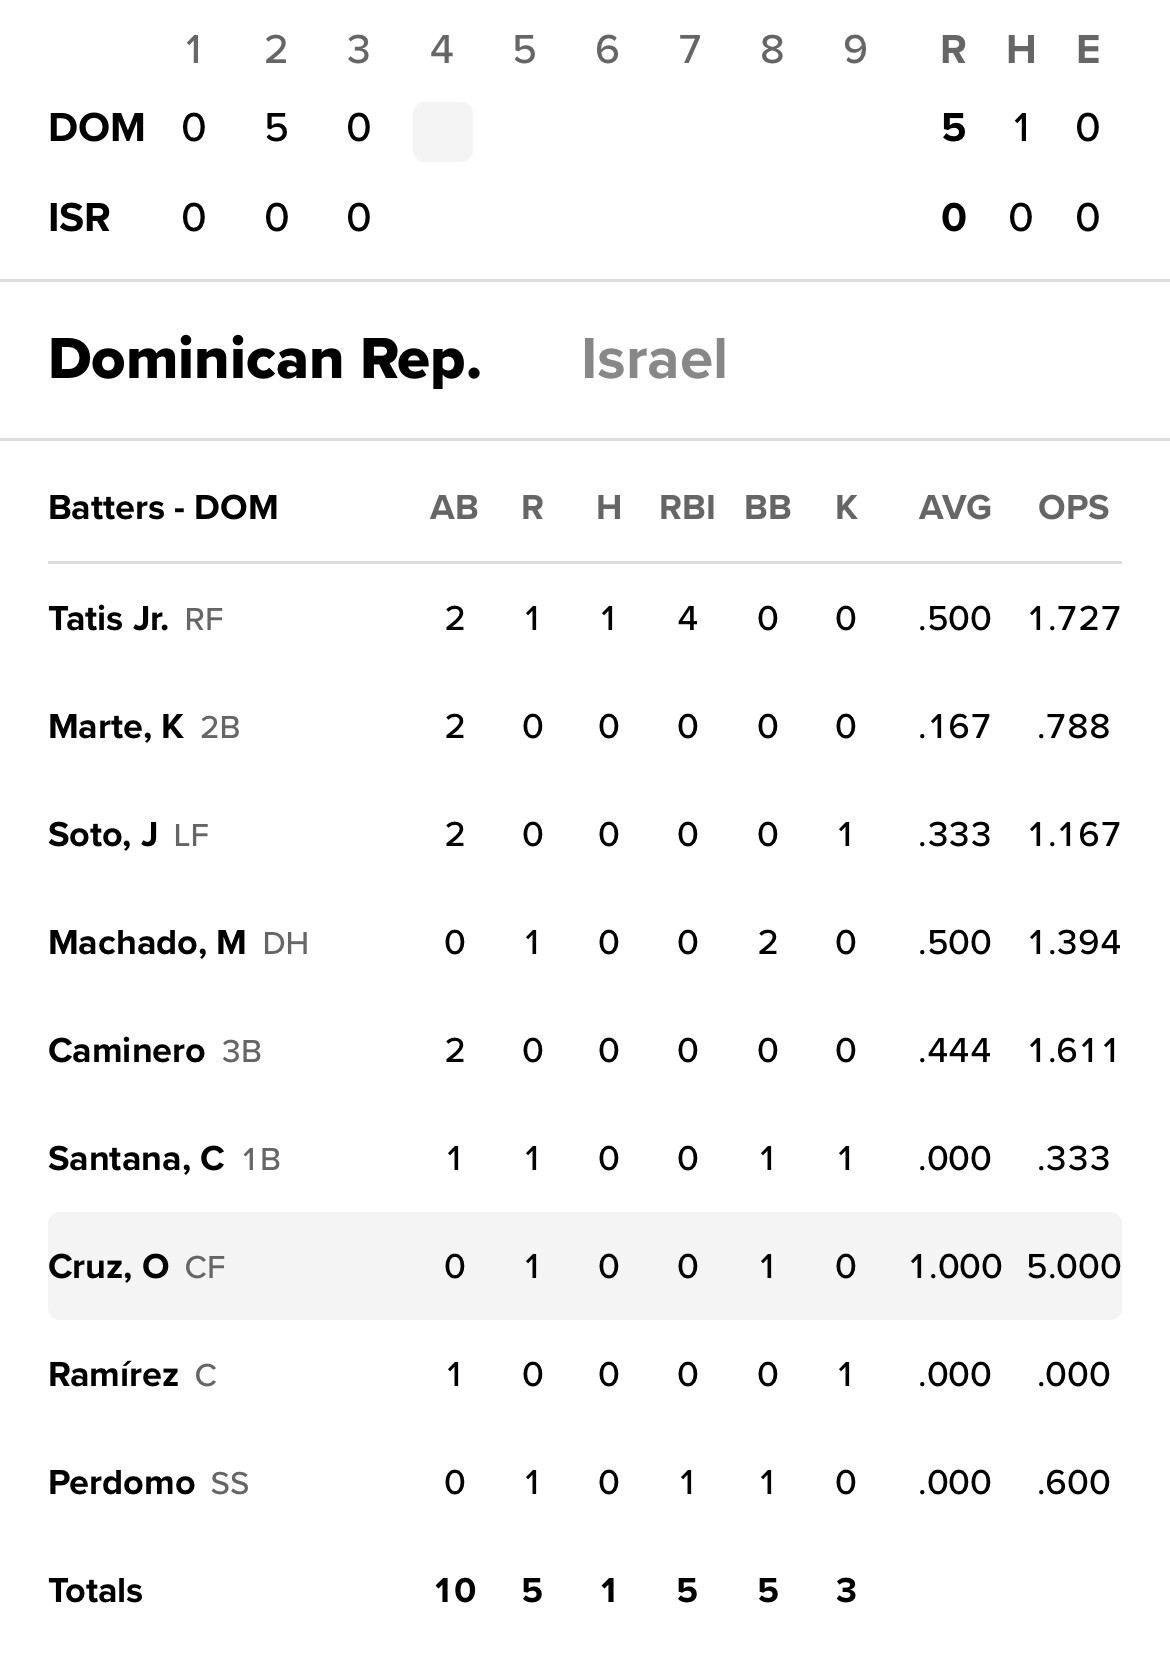Click Ramírez the catcher's name
Image resolution: width=1170 pixels, height=1661 pixels.
click(x=113, y=1375)
